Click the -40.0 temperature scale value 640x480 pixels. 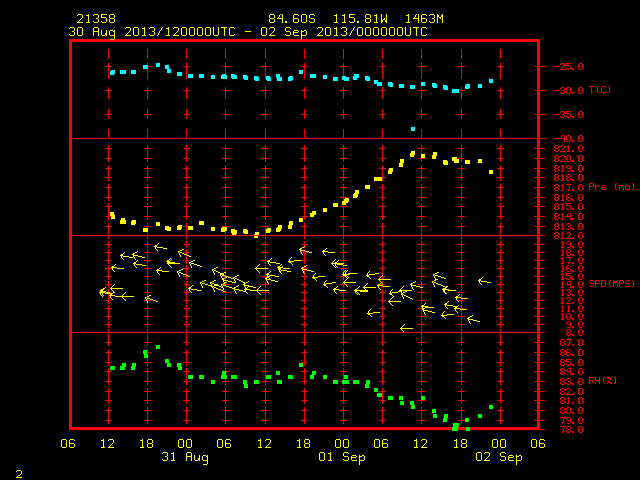(x=568, y=138)
